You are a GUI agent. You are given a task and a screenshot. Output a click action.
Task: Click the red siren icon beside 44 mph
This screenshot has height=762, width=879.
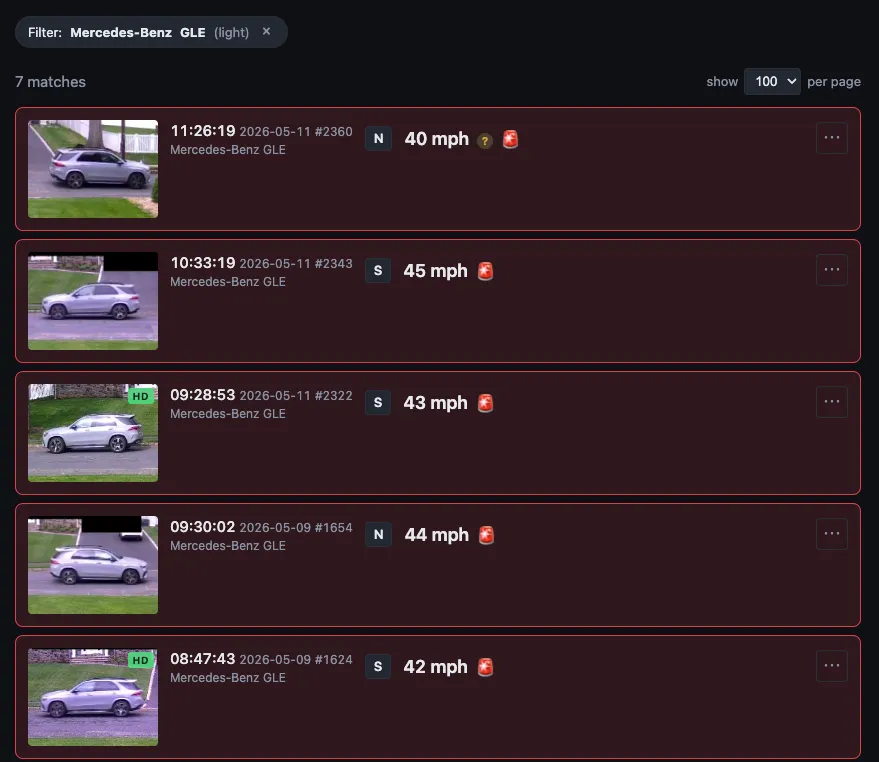(487, 535)
